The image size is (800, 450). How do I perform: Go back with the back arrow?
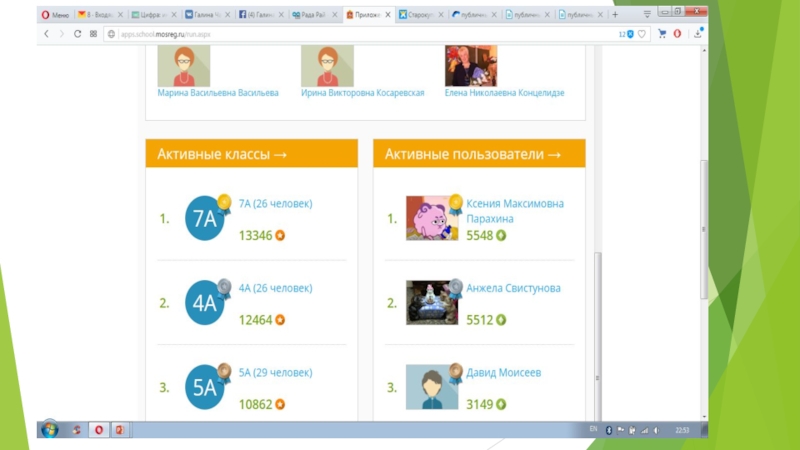46,34
